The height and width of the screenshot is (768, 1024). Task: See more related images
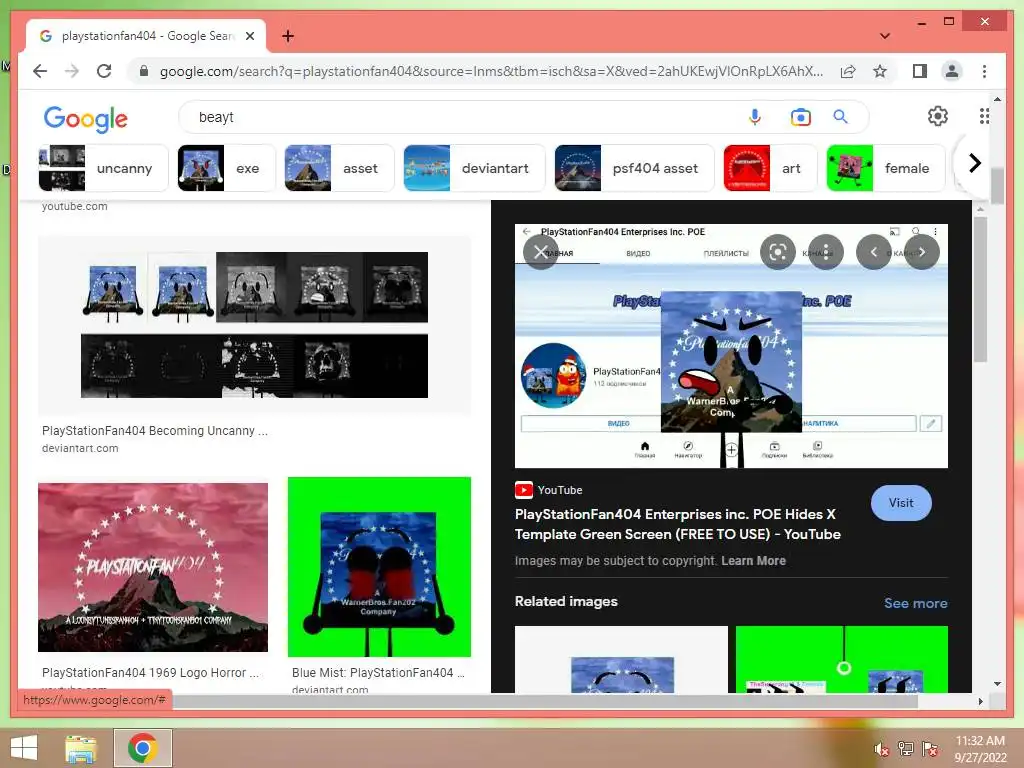[x=916, y=603]
